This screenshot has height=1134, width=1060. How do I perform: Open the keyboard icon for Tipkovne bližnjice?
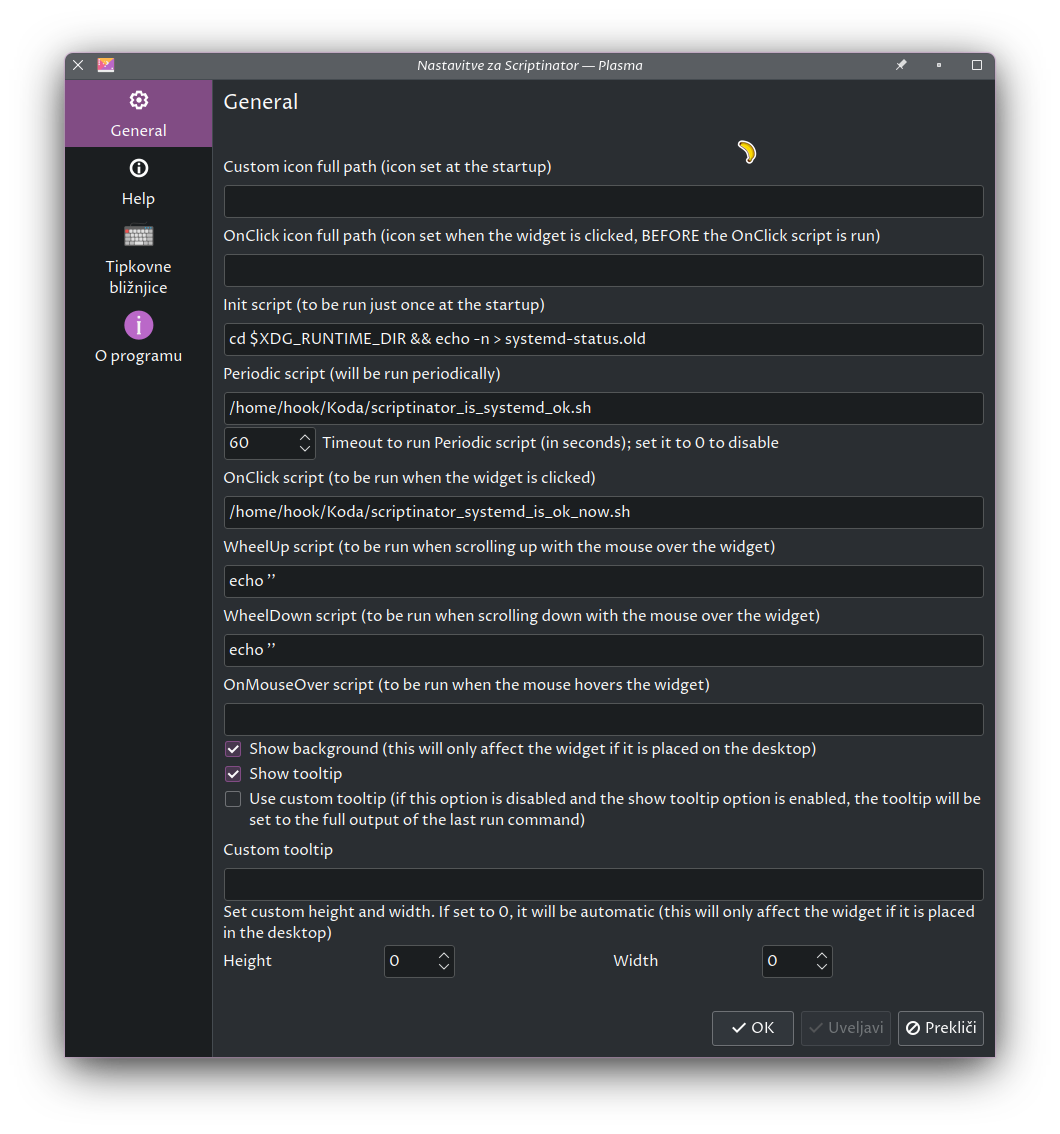(x=138, y=235)
